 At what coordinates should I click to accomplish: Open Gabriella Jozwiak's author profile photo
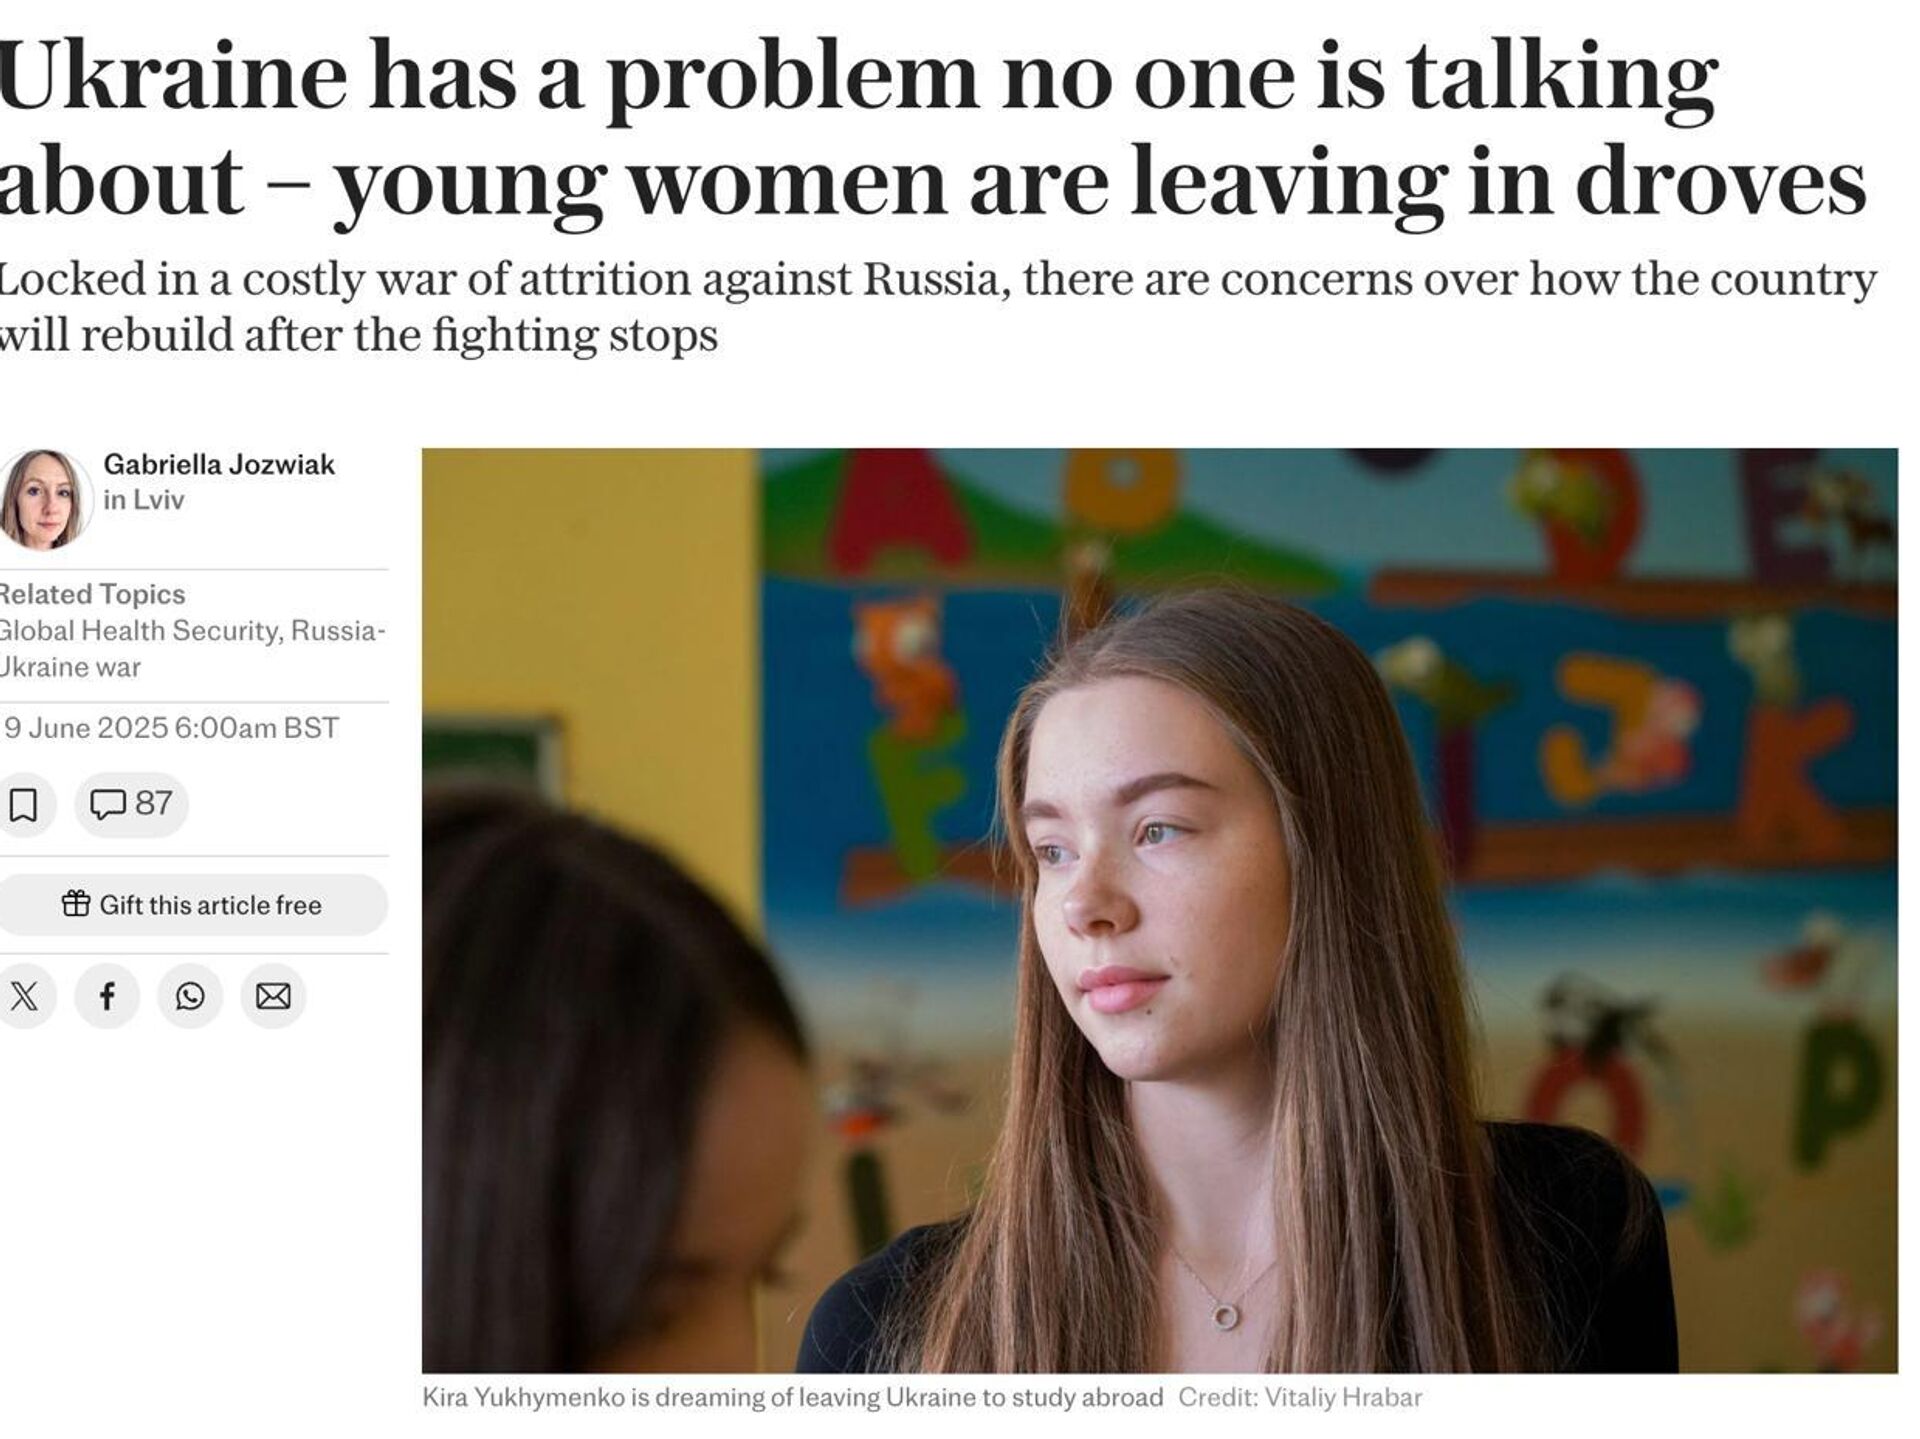pyautogui.click(x=43, y=500)
